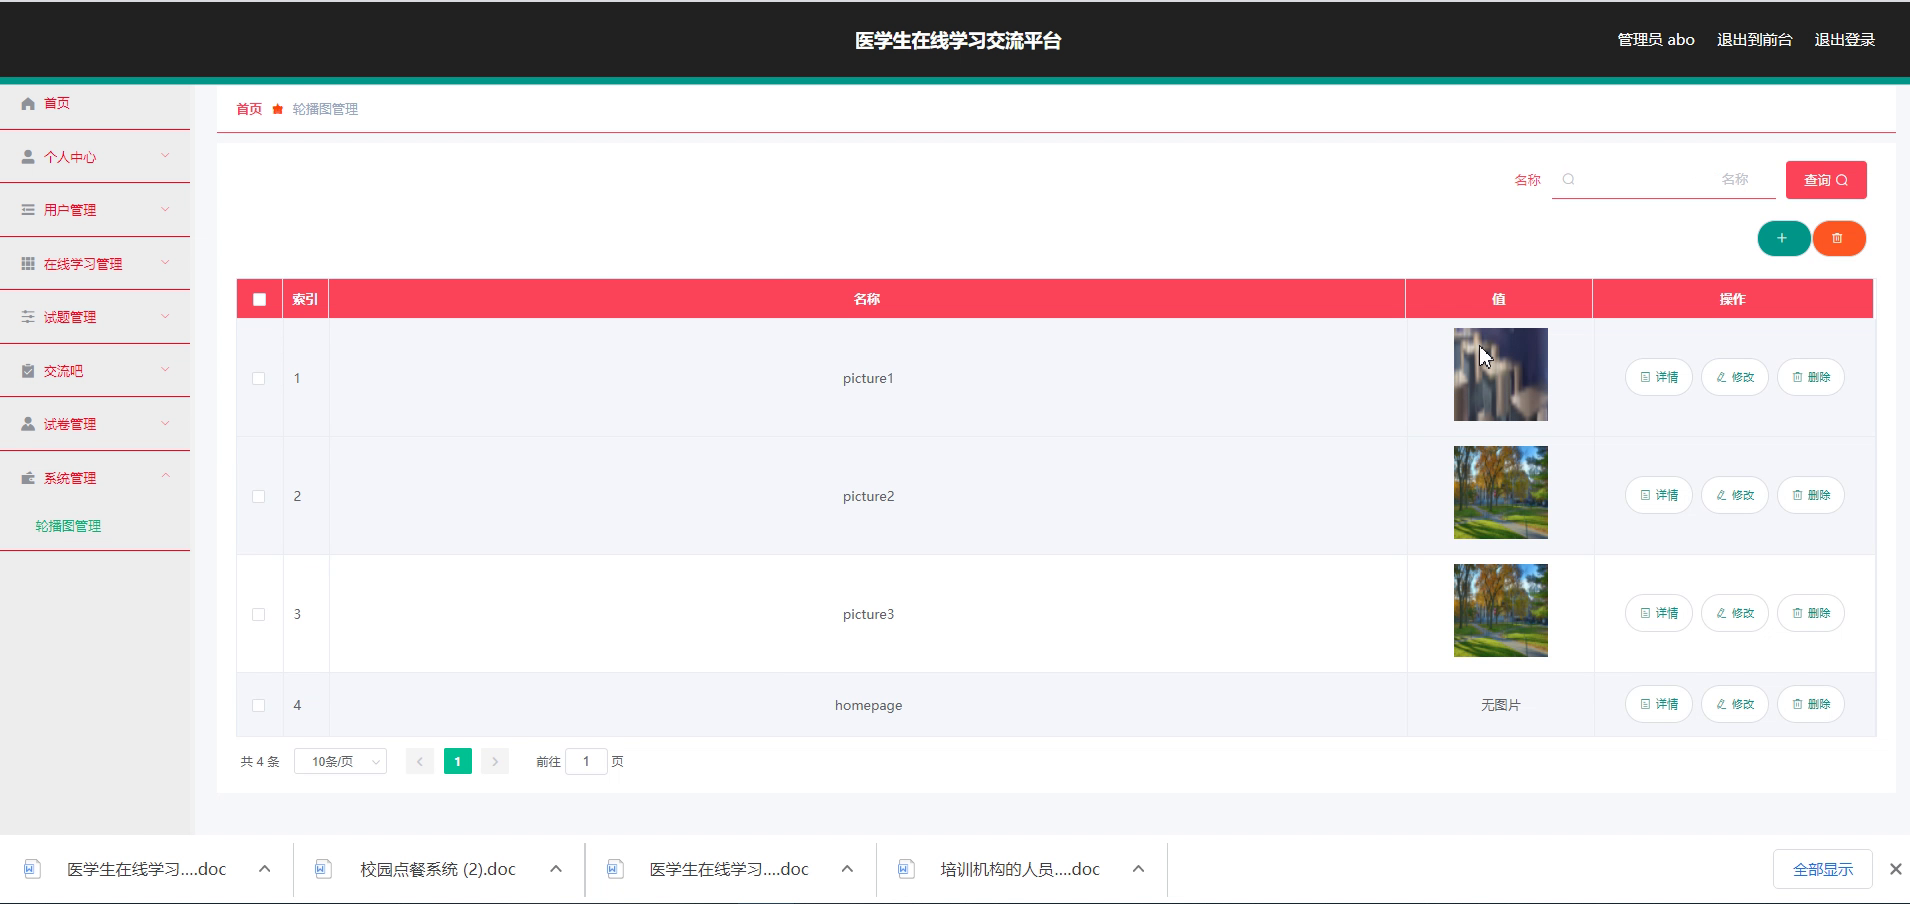Click the star icon in the breadcrumb
The width and height of the screenshot is (1910, 904).
click(277, 109)
